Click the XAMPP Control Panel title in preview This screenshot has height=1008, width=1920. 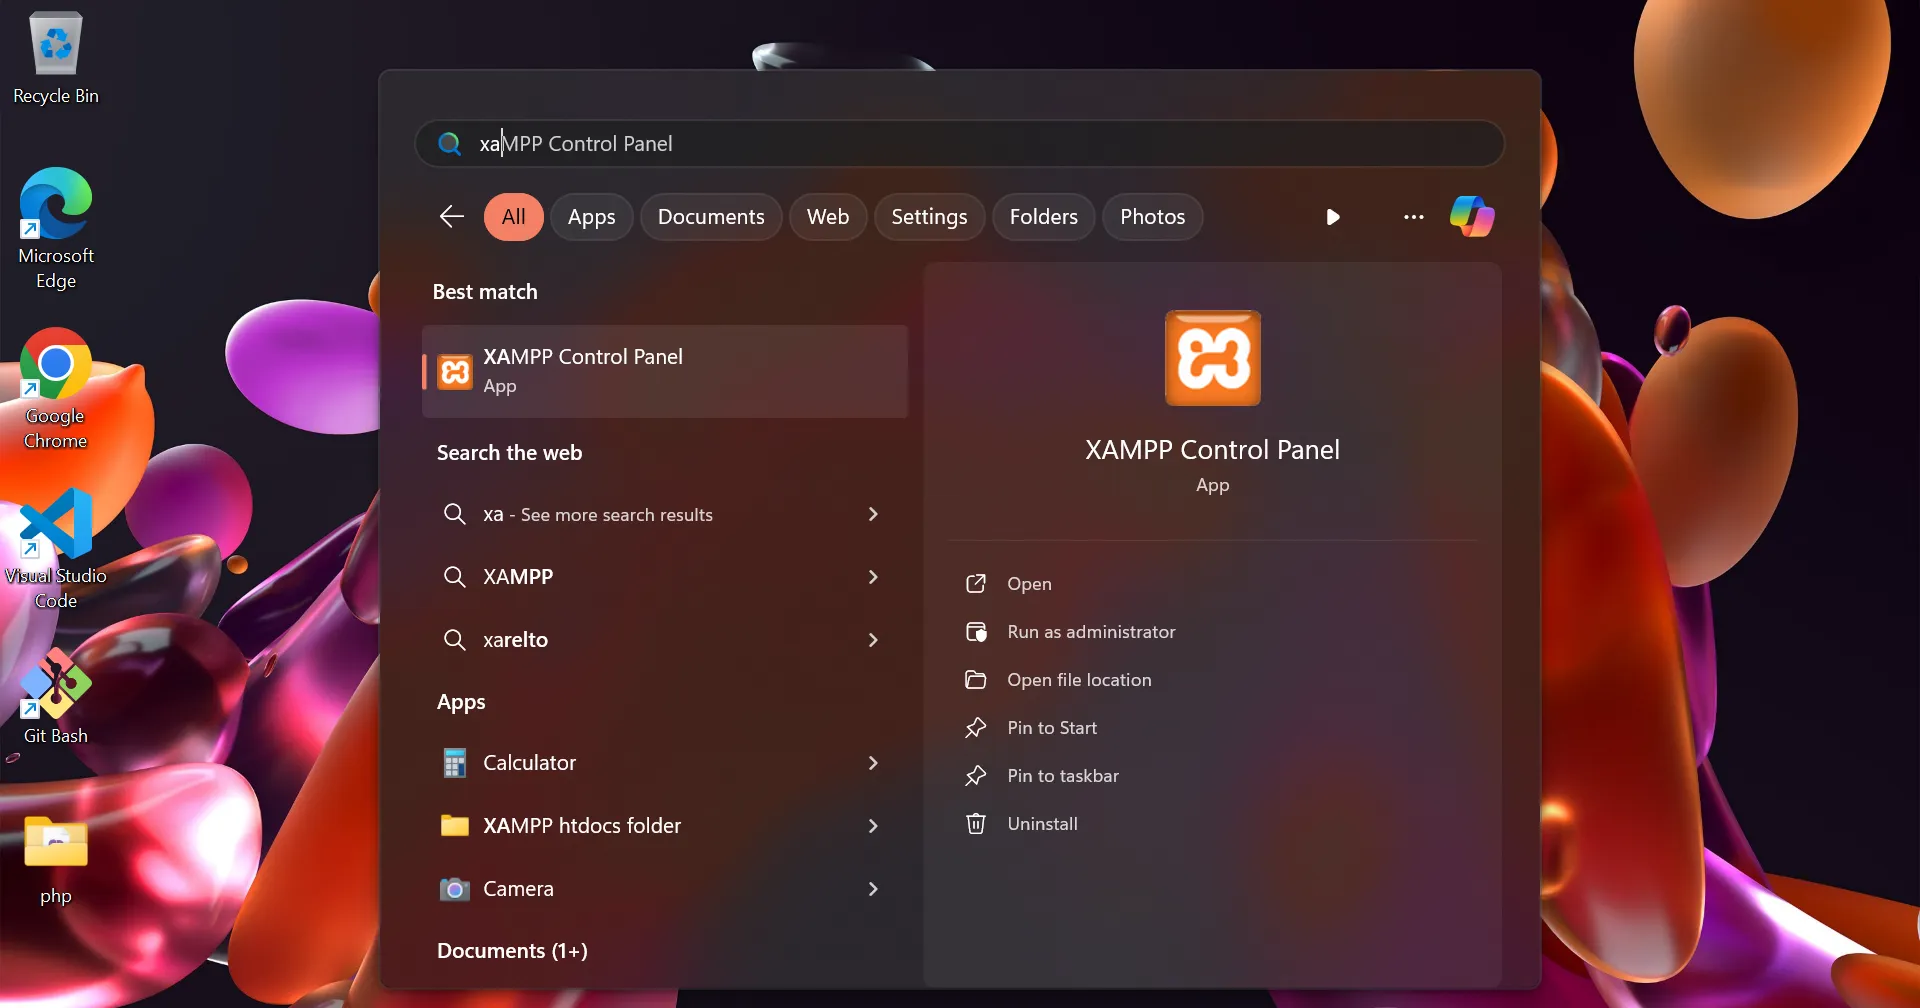click(x=1212, y=450)
